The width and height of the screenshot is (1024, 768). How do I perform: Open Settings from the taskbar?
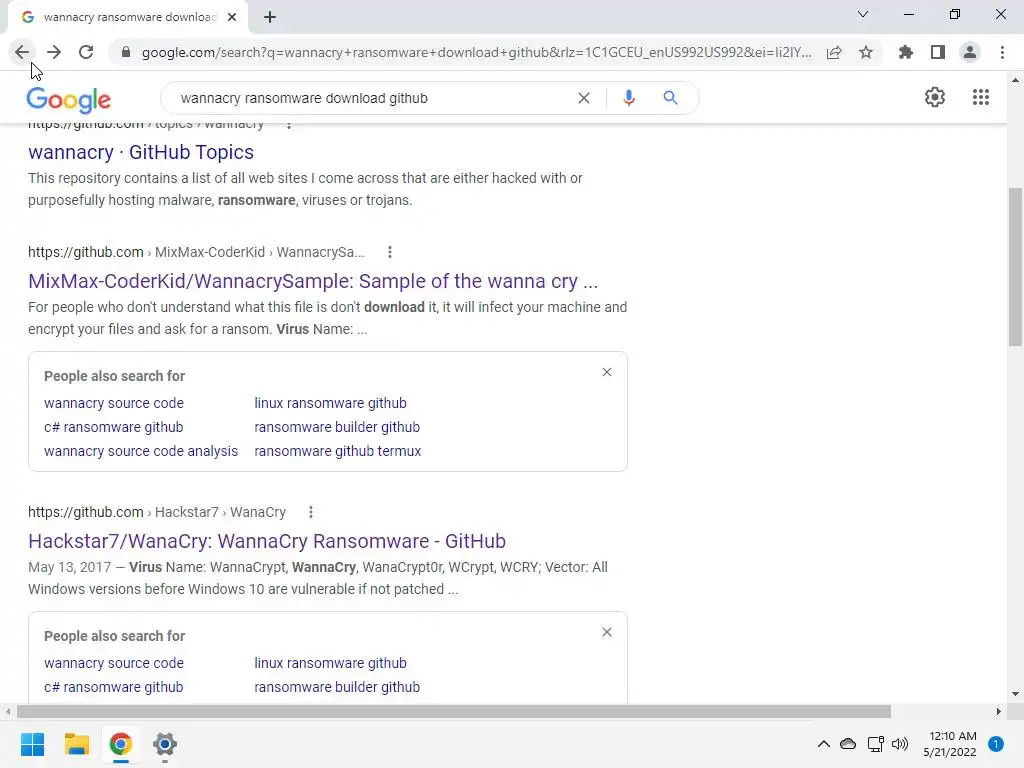(x=165, y=744)
